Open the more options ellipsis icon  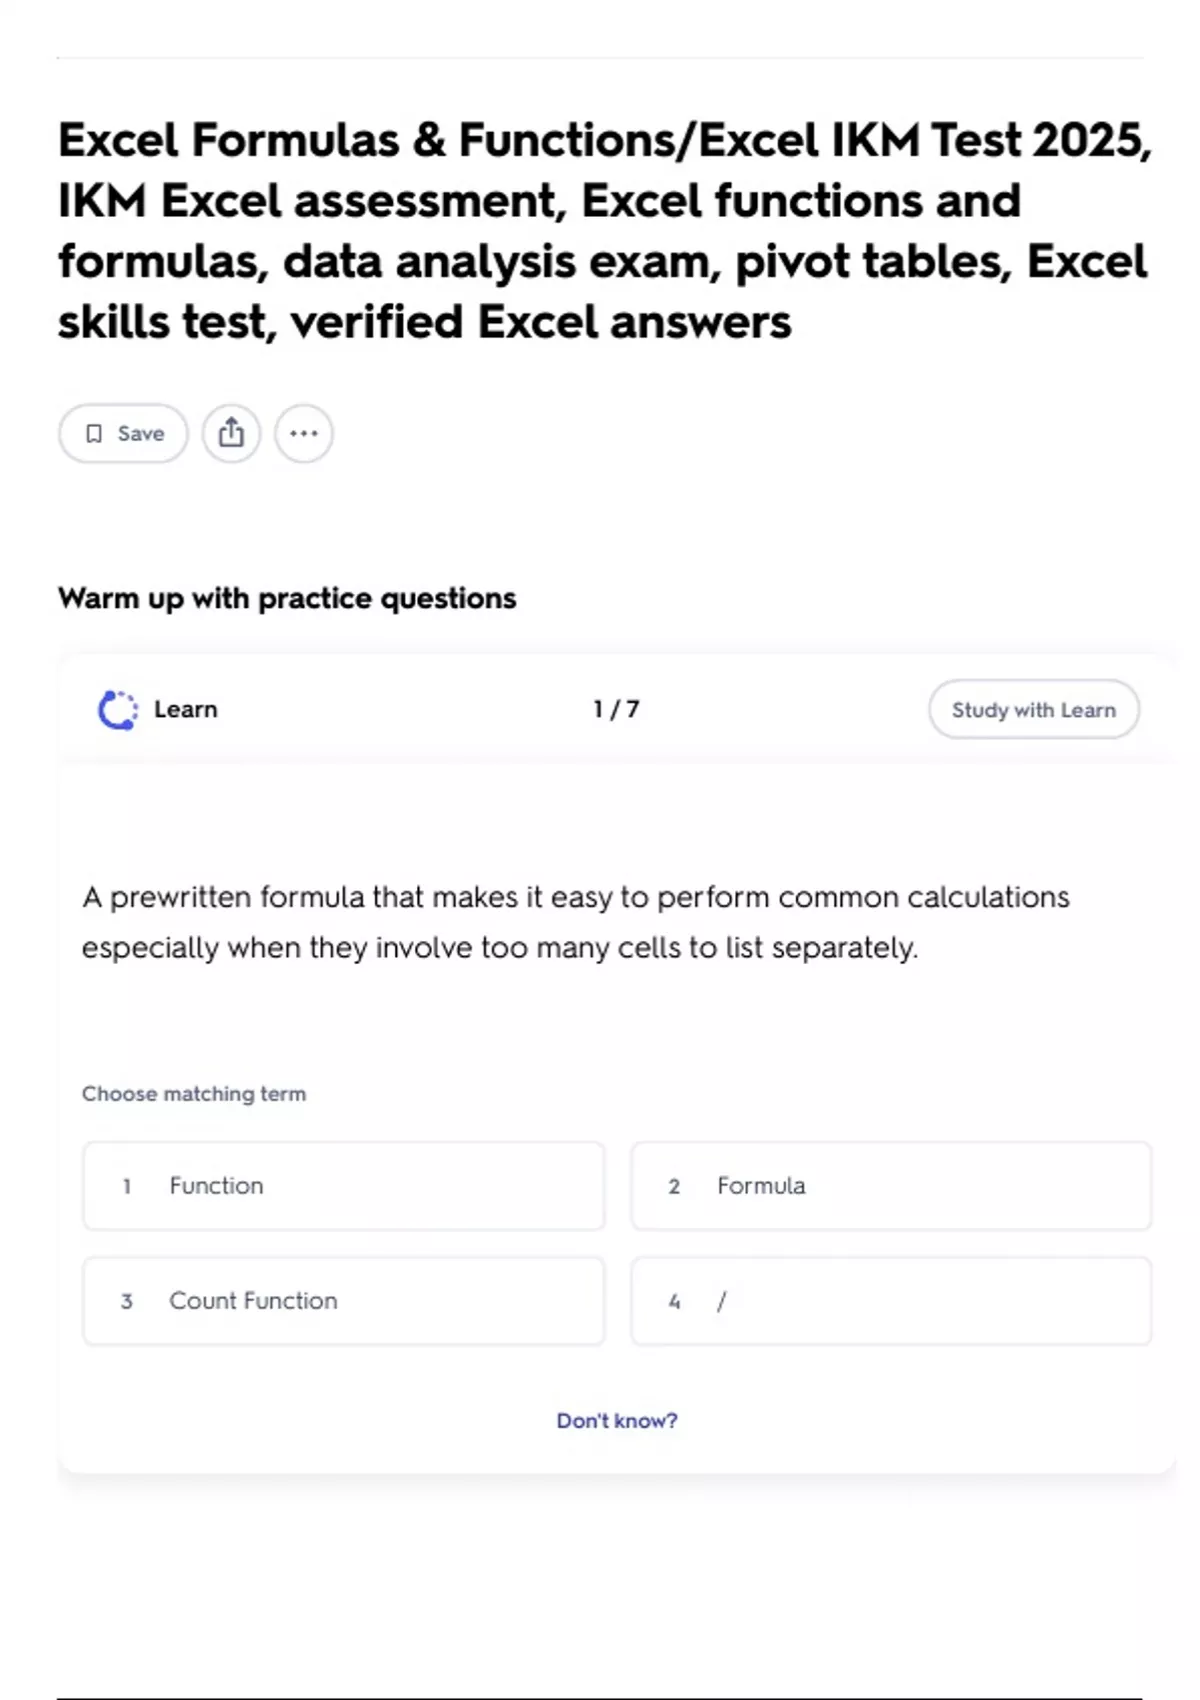tap(303, 433)
